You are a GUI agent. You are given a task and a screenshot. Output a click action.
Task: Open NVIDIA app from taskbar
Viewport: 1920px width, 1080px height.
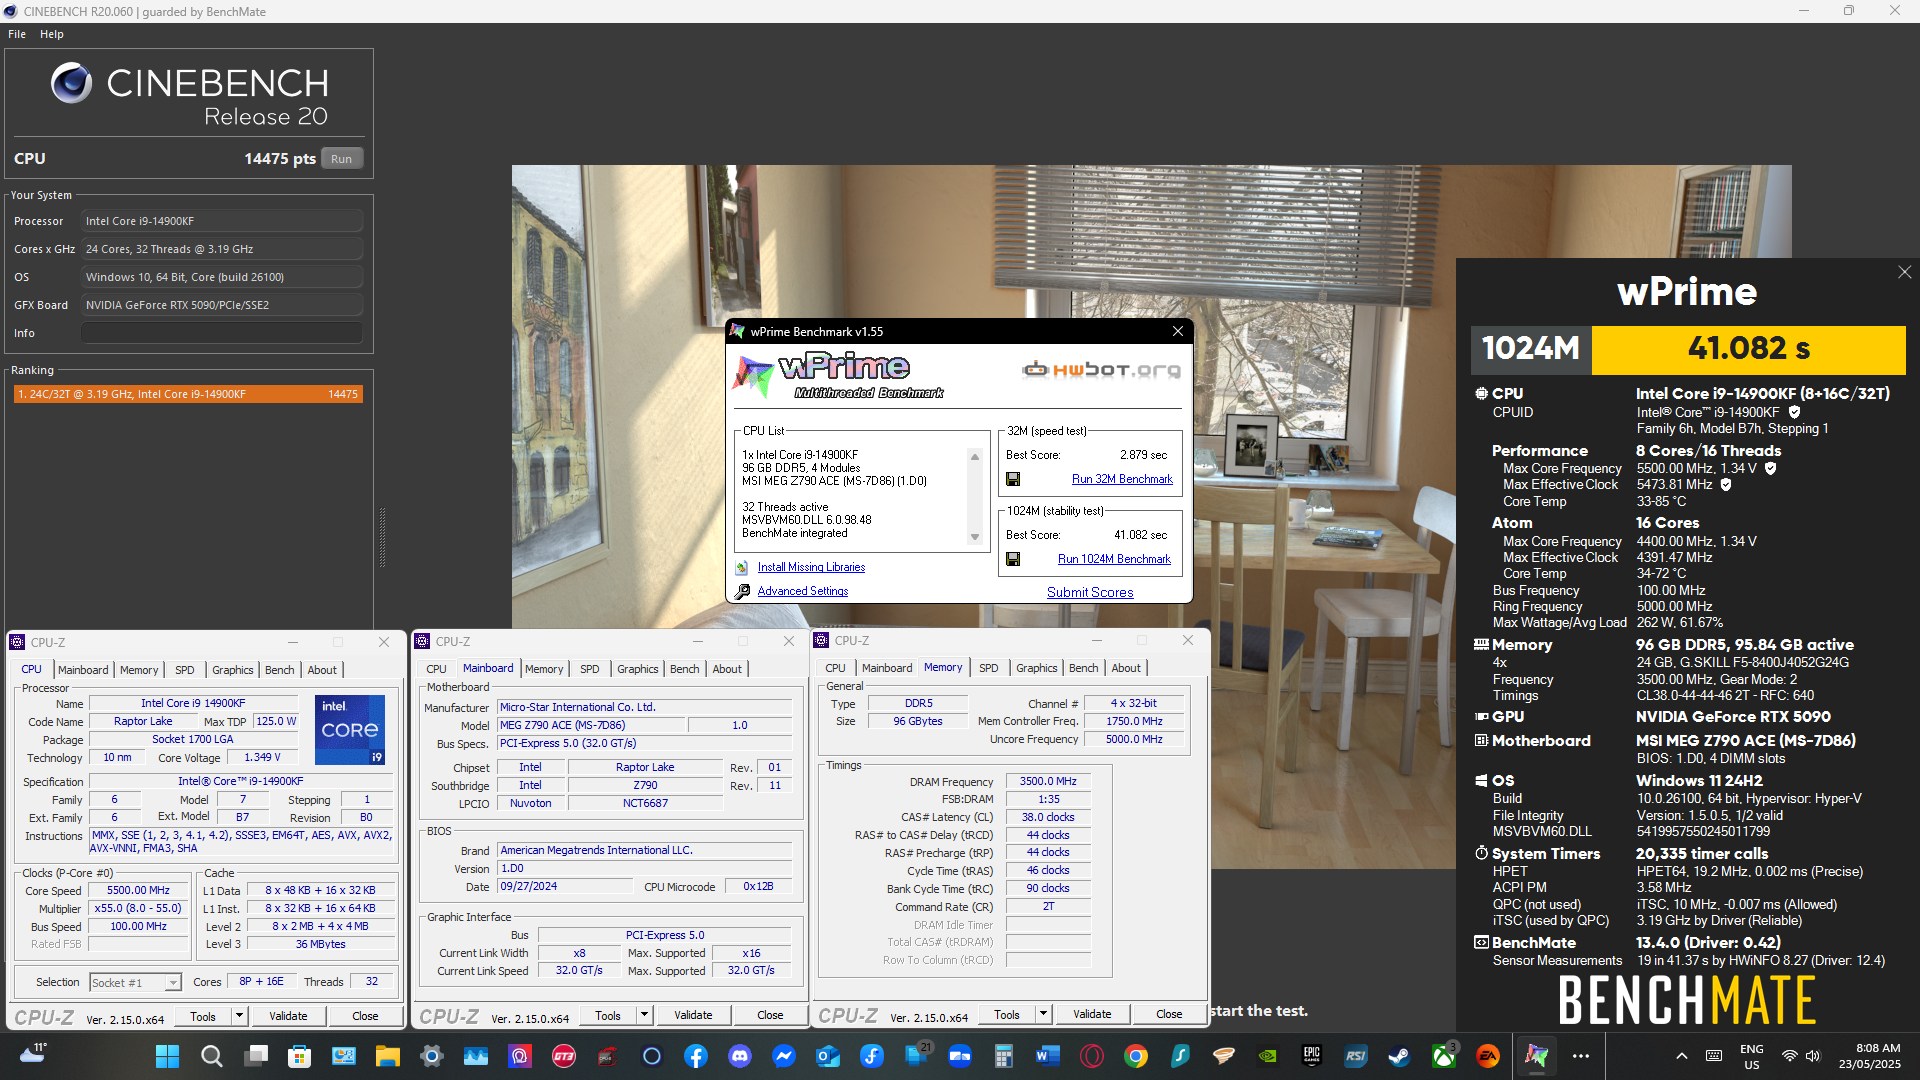point(1268,1056)
